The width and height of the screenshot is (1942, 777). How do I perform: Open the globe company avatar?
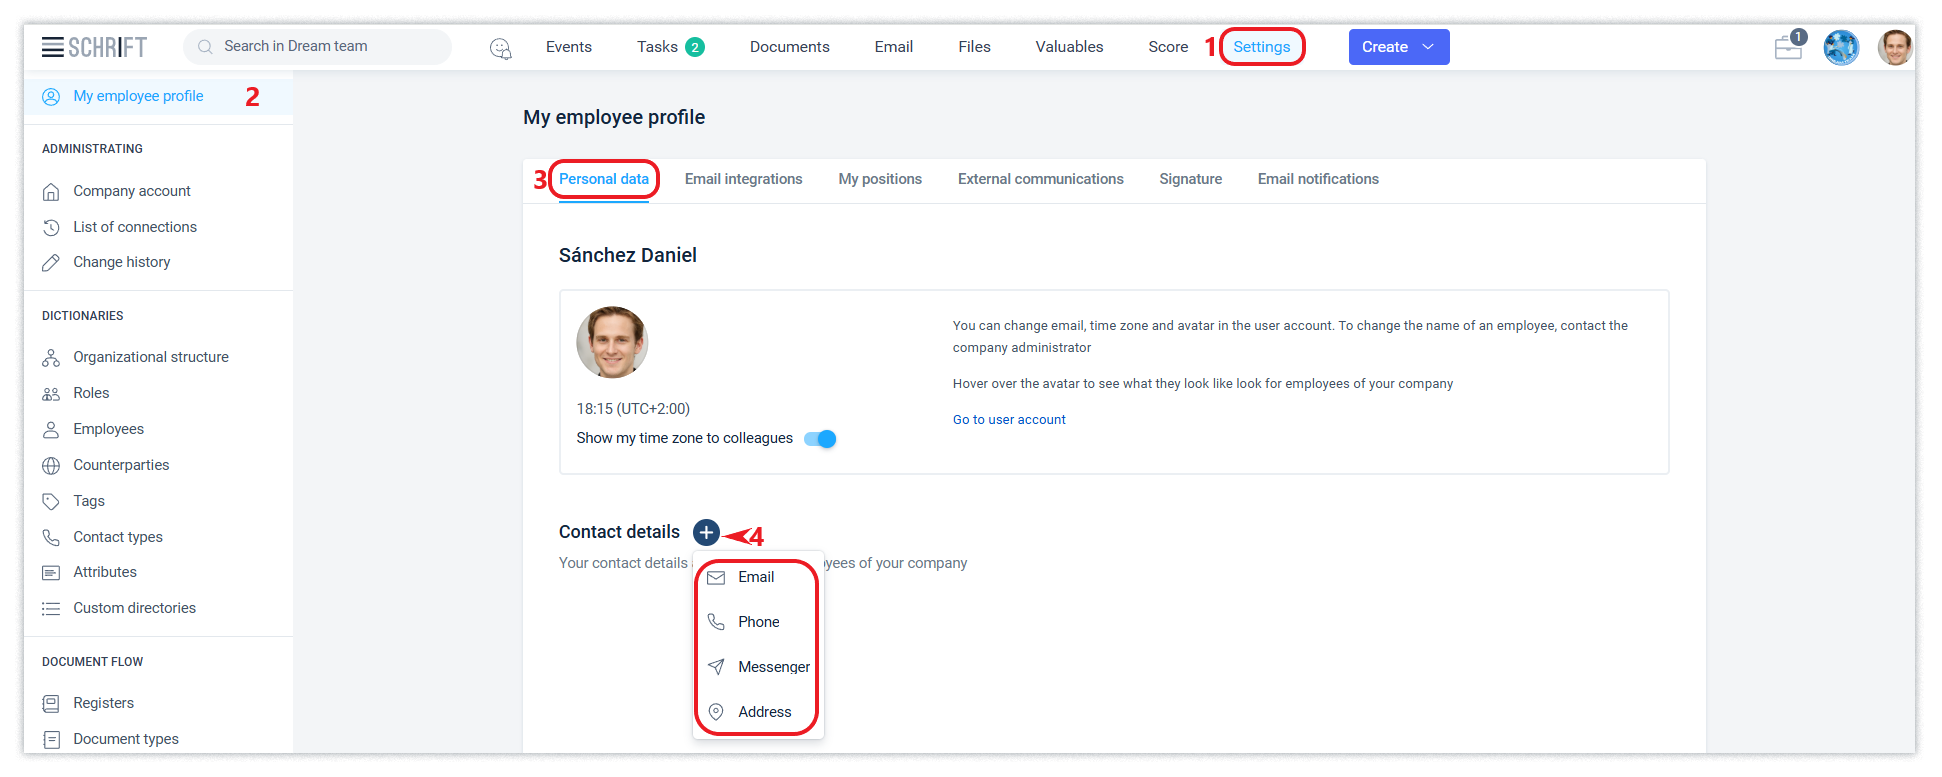tap(1841, 47)
